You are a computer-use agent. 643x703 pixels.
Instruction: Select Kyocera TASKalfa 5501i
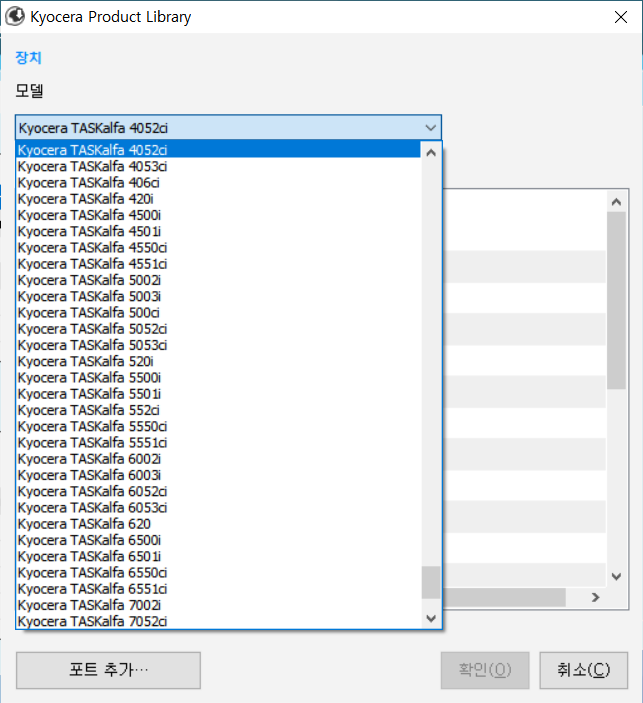(218, 394)
